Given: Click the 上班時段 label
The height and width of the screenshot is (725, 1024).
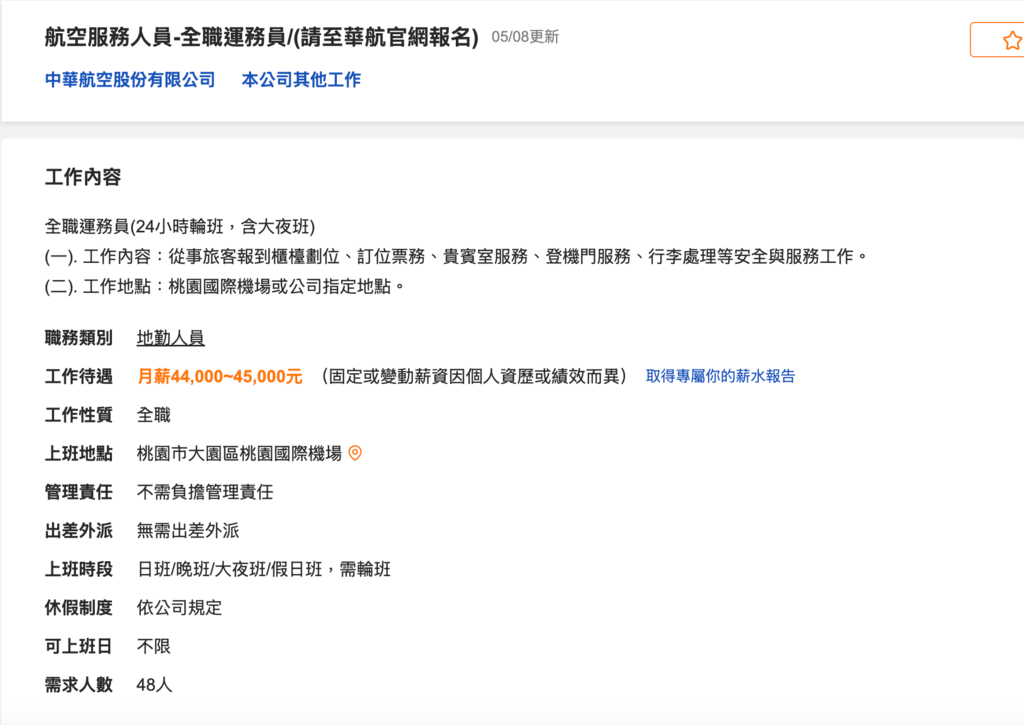Looking at the screenshot, I should pyautogui.click(x=78, y=569).
